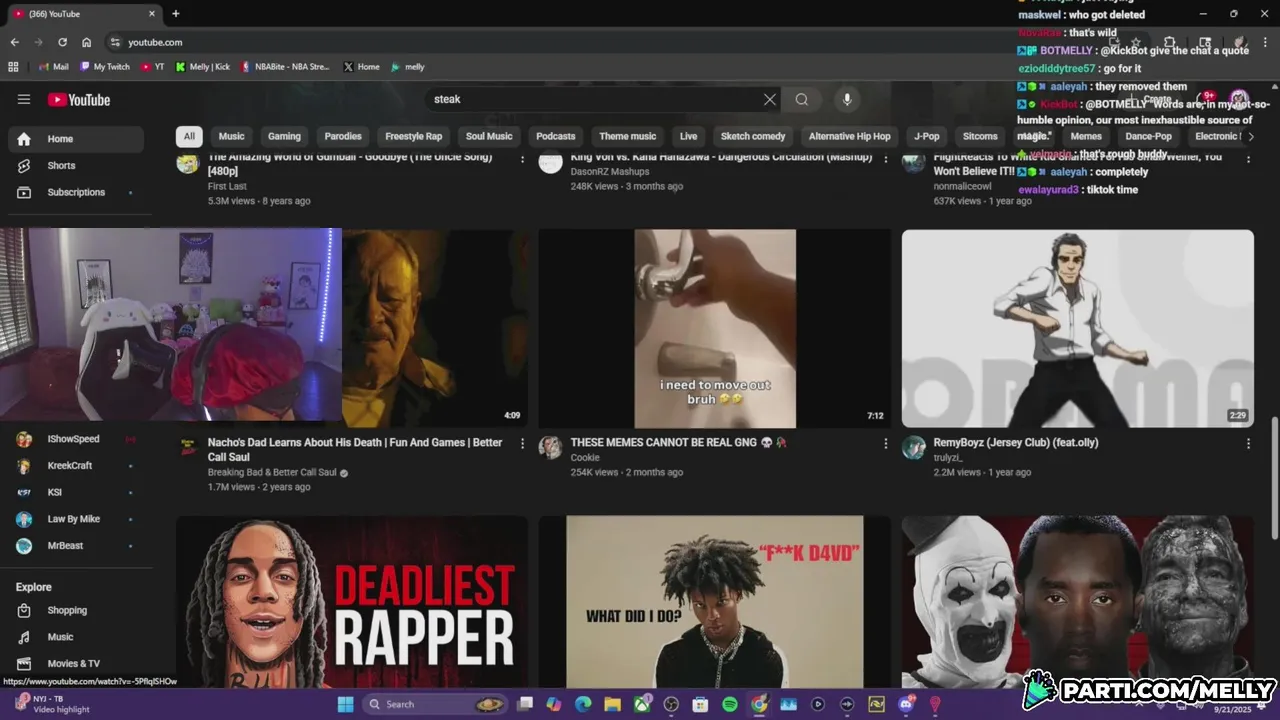Select the 'Music' filter chip

[231, 136]
